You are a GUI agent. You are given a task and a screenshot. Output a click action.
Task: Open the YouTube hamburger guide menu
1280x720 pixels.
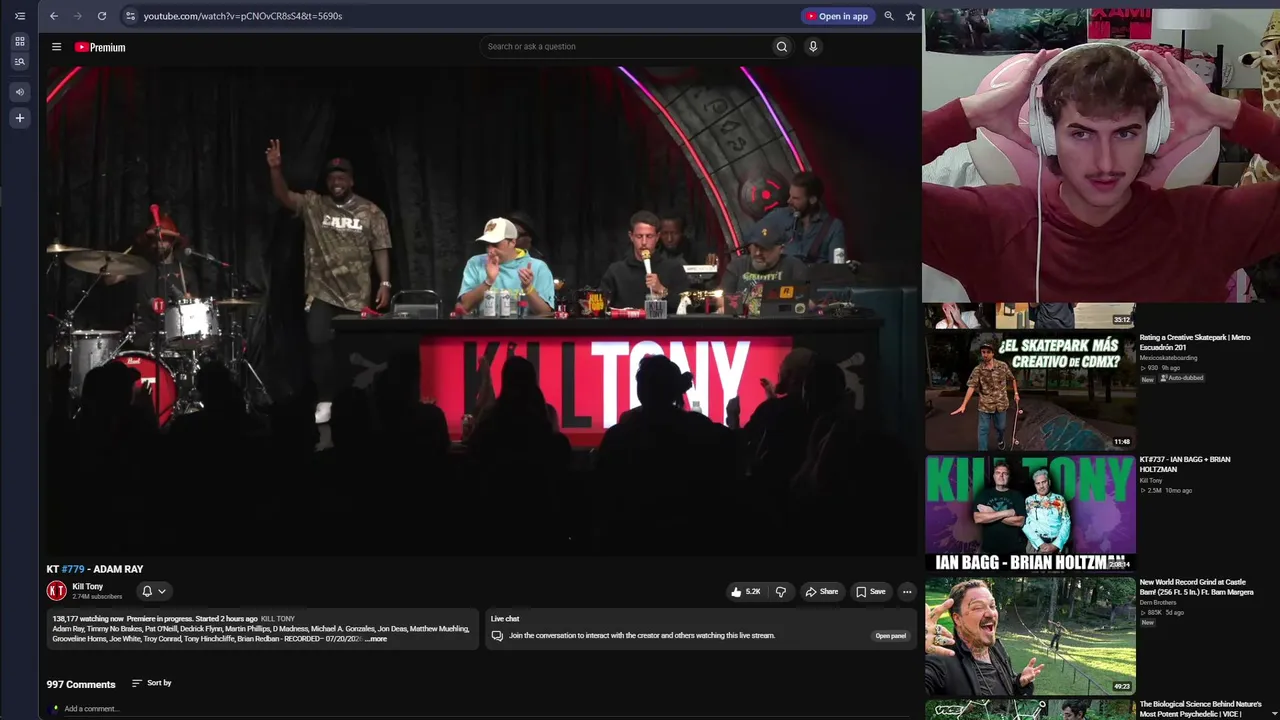pyautogui.click(x=57, y=47)
